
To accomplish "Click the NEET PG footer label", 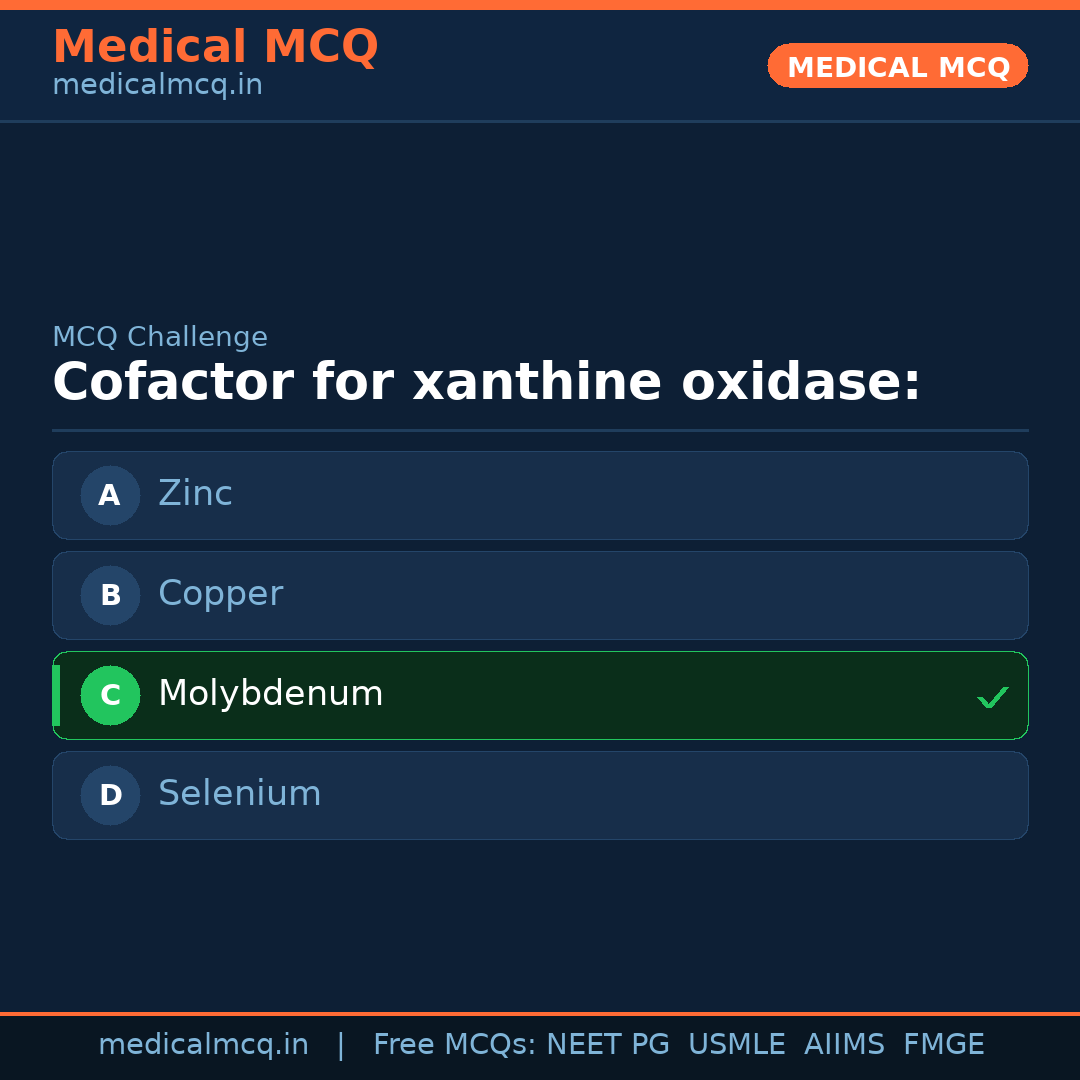I will 608,1045.
